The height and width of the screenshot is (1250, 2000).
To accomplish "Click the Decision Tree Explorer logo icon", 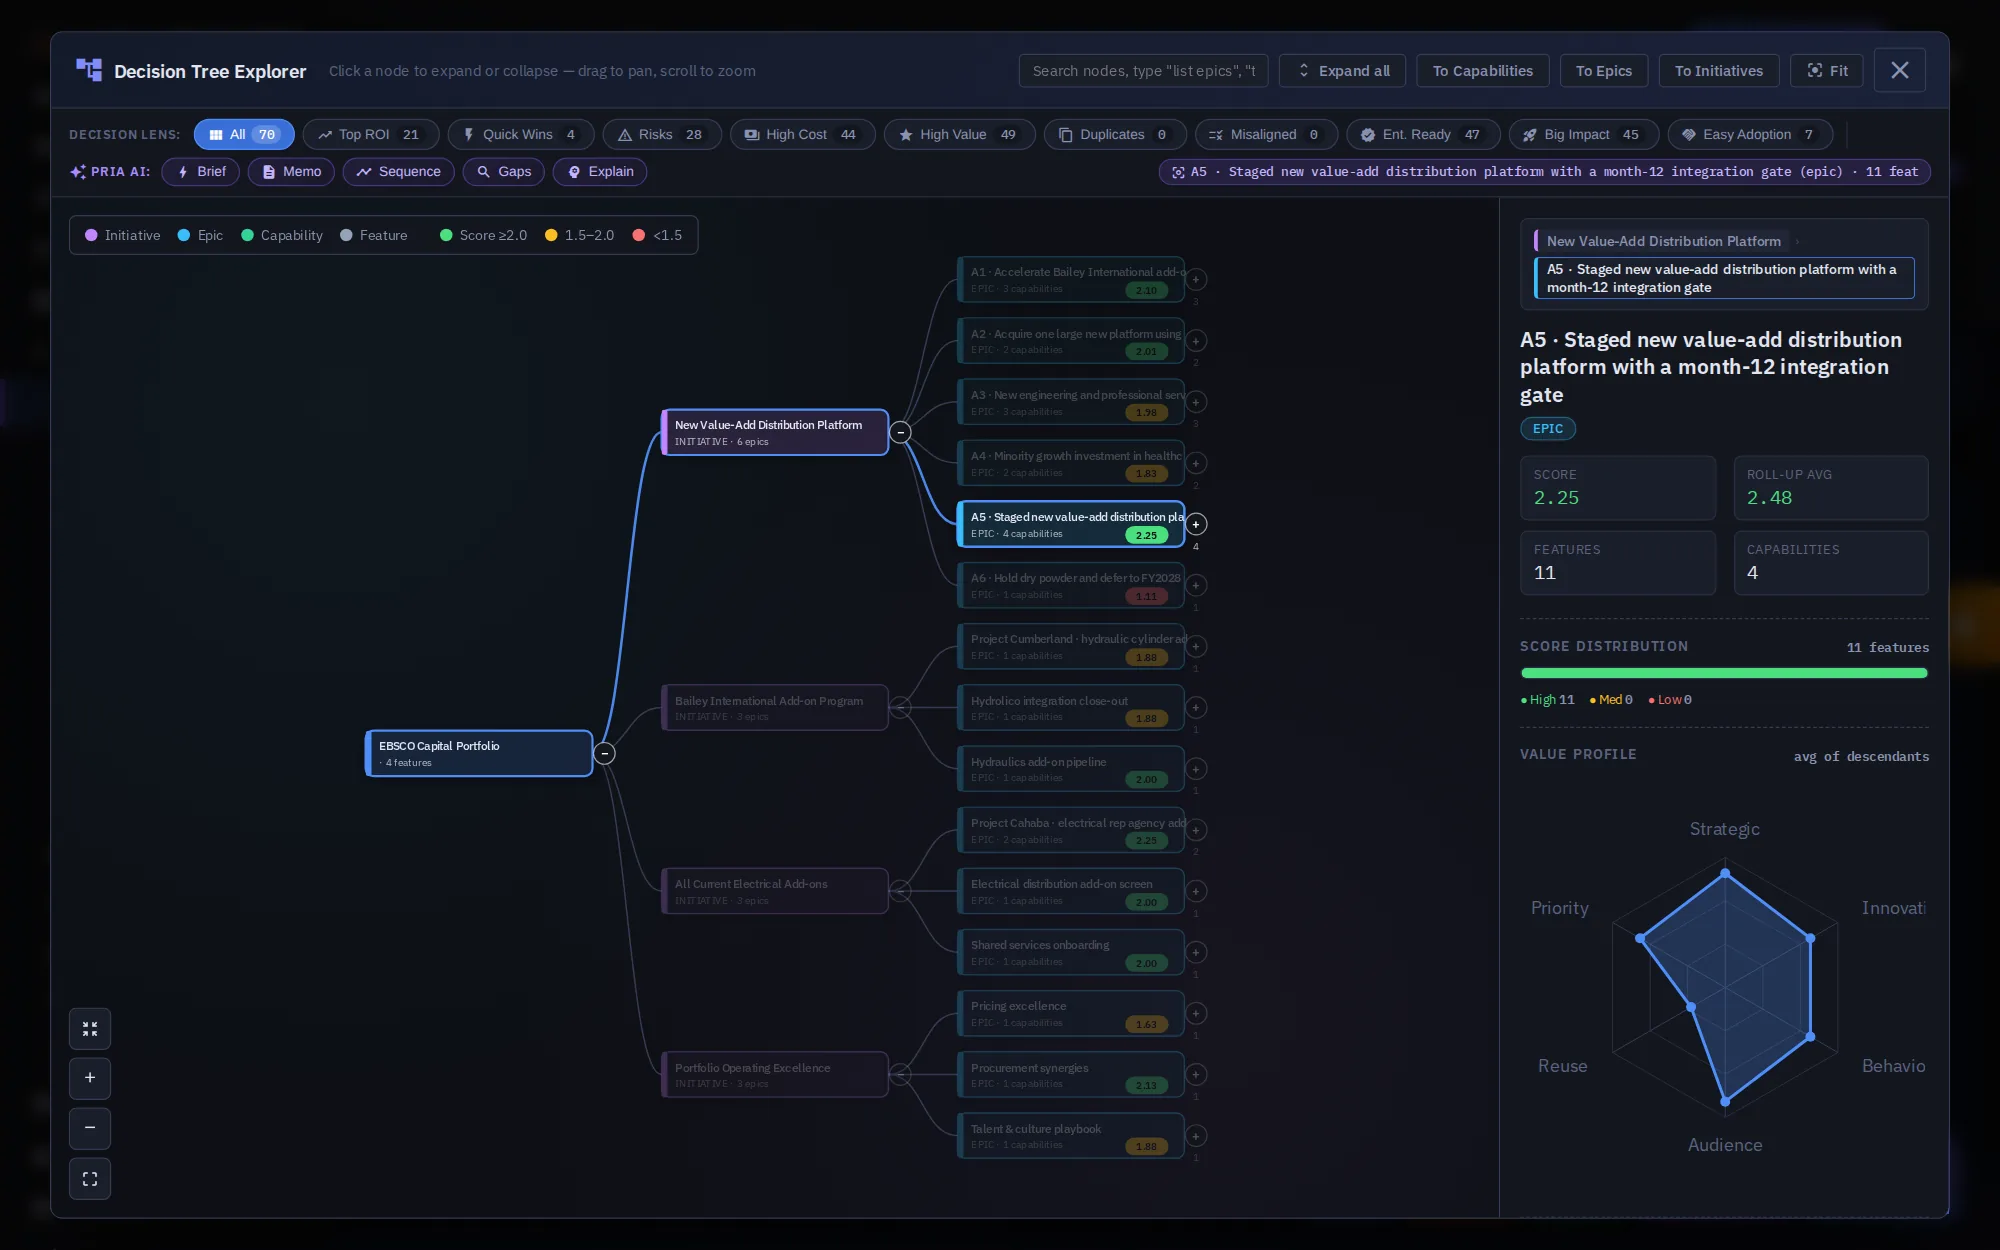I will pos(89,70).
